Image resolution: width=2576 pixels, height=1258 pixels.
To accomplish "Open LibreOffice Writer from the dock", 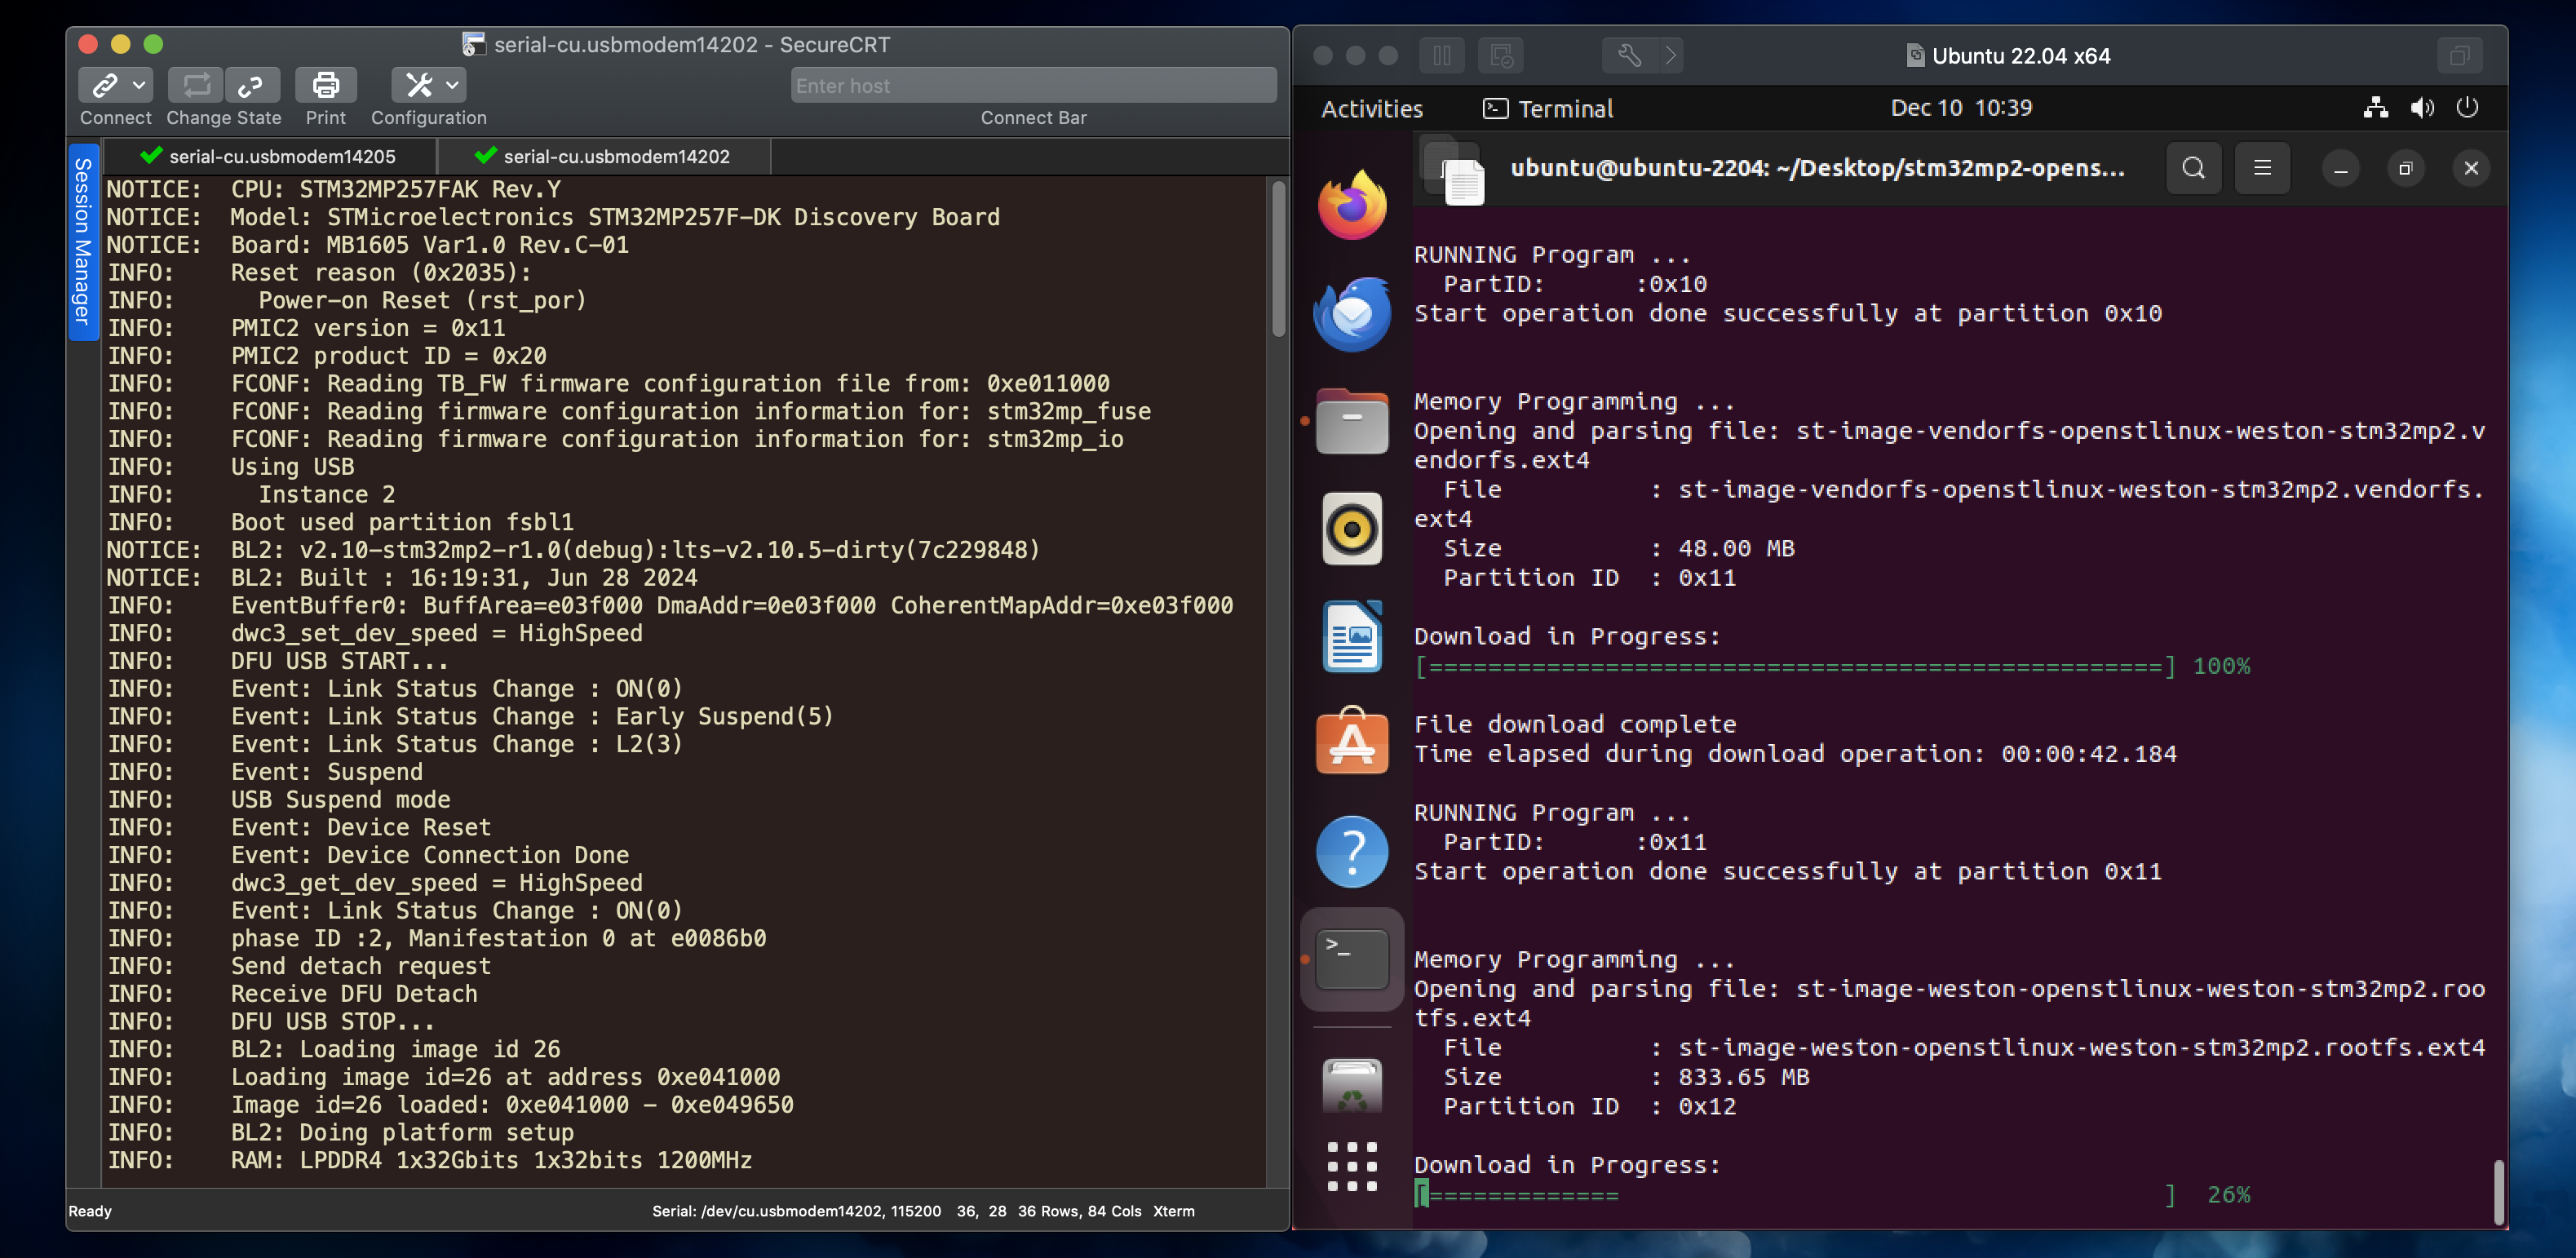I will click(1352, 636).
